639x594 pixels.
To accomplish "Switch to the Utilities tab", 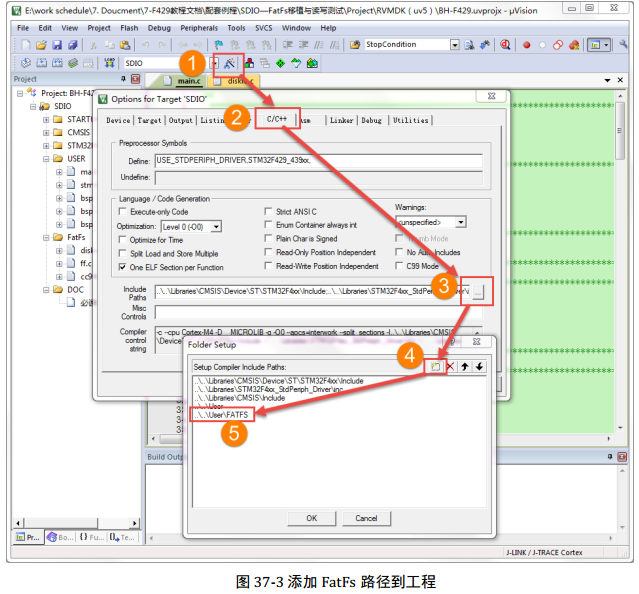I will [411, 120].
